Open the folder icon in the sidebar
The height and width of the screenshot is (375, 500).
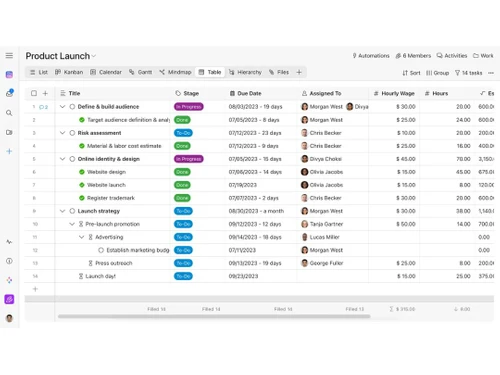9,132
